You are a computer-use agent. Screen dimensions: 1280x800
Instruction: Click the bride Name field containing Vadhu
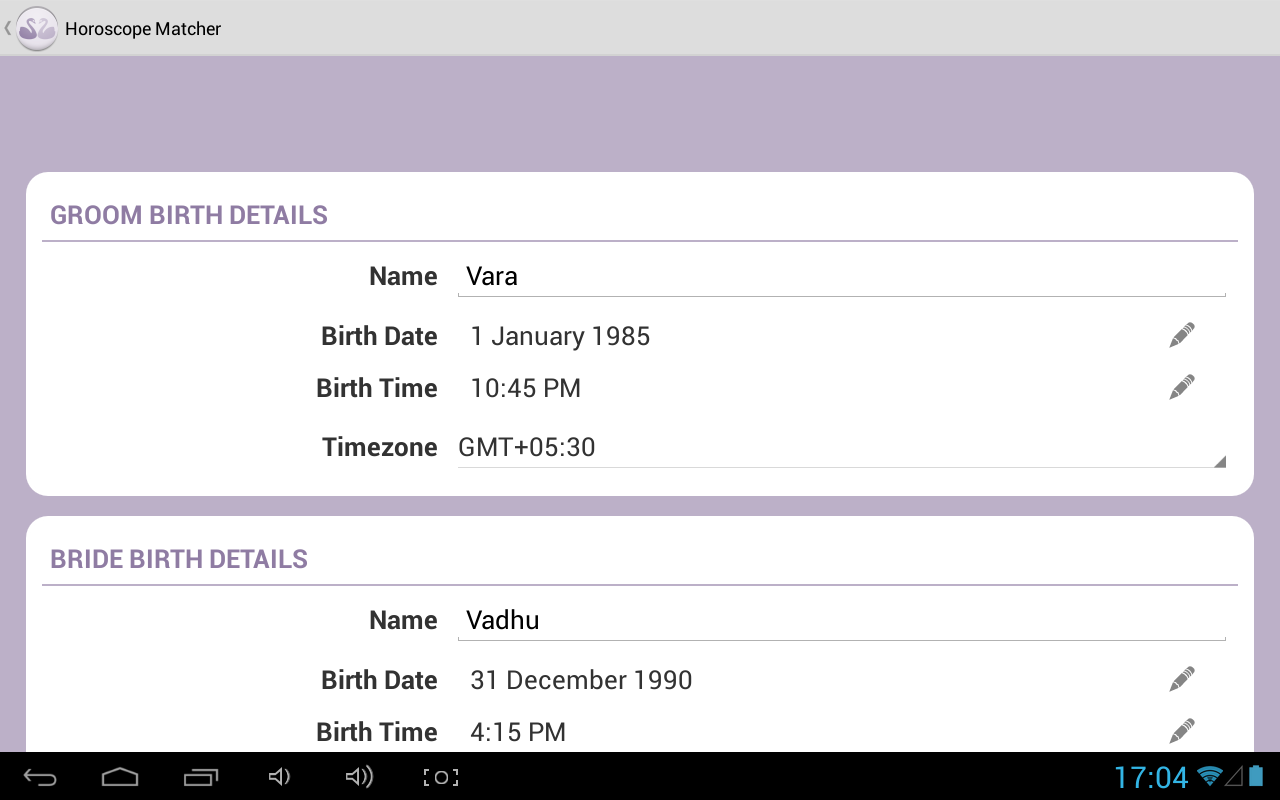click(840, 621)
